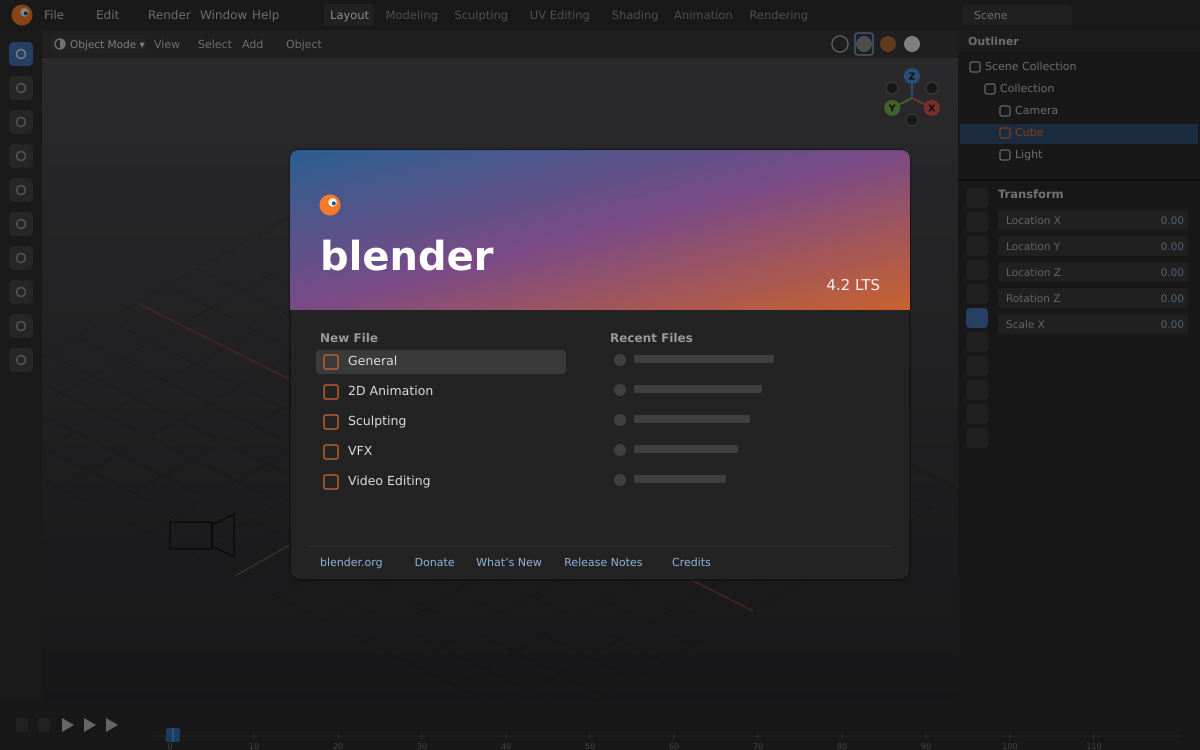The width and height of the screenshot is (1200, 750).
Task: Click the Outliner panel header
Action: 1079,41
